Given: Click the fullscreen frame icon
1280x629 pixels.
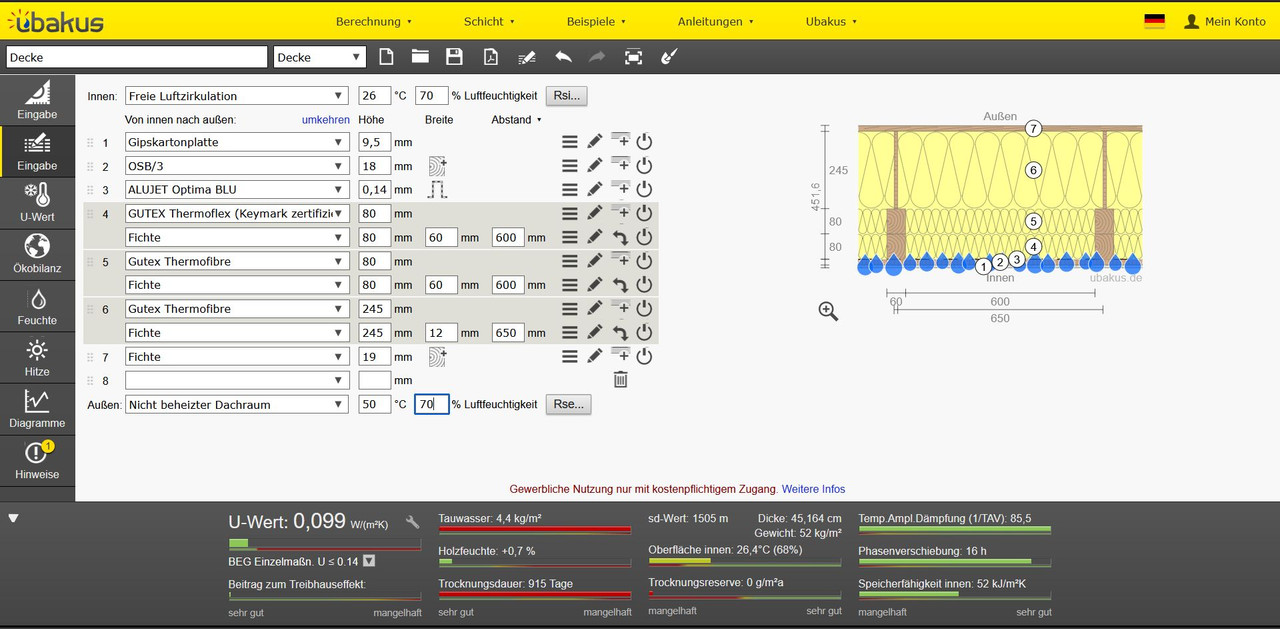Looking at the screenshot, I should click(x=633, y=57).
